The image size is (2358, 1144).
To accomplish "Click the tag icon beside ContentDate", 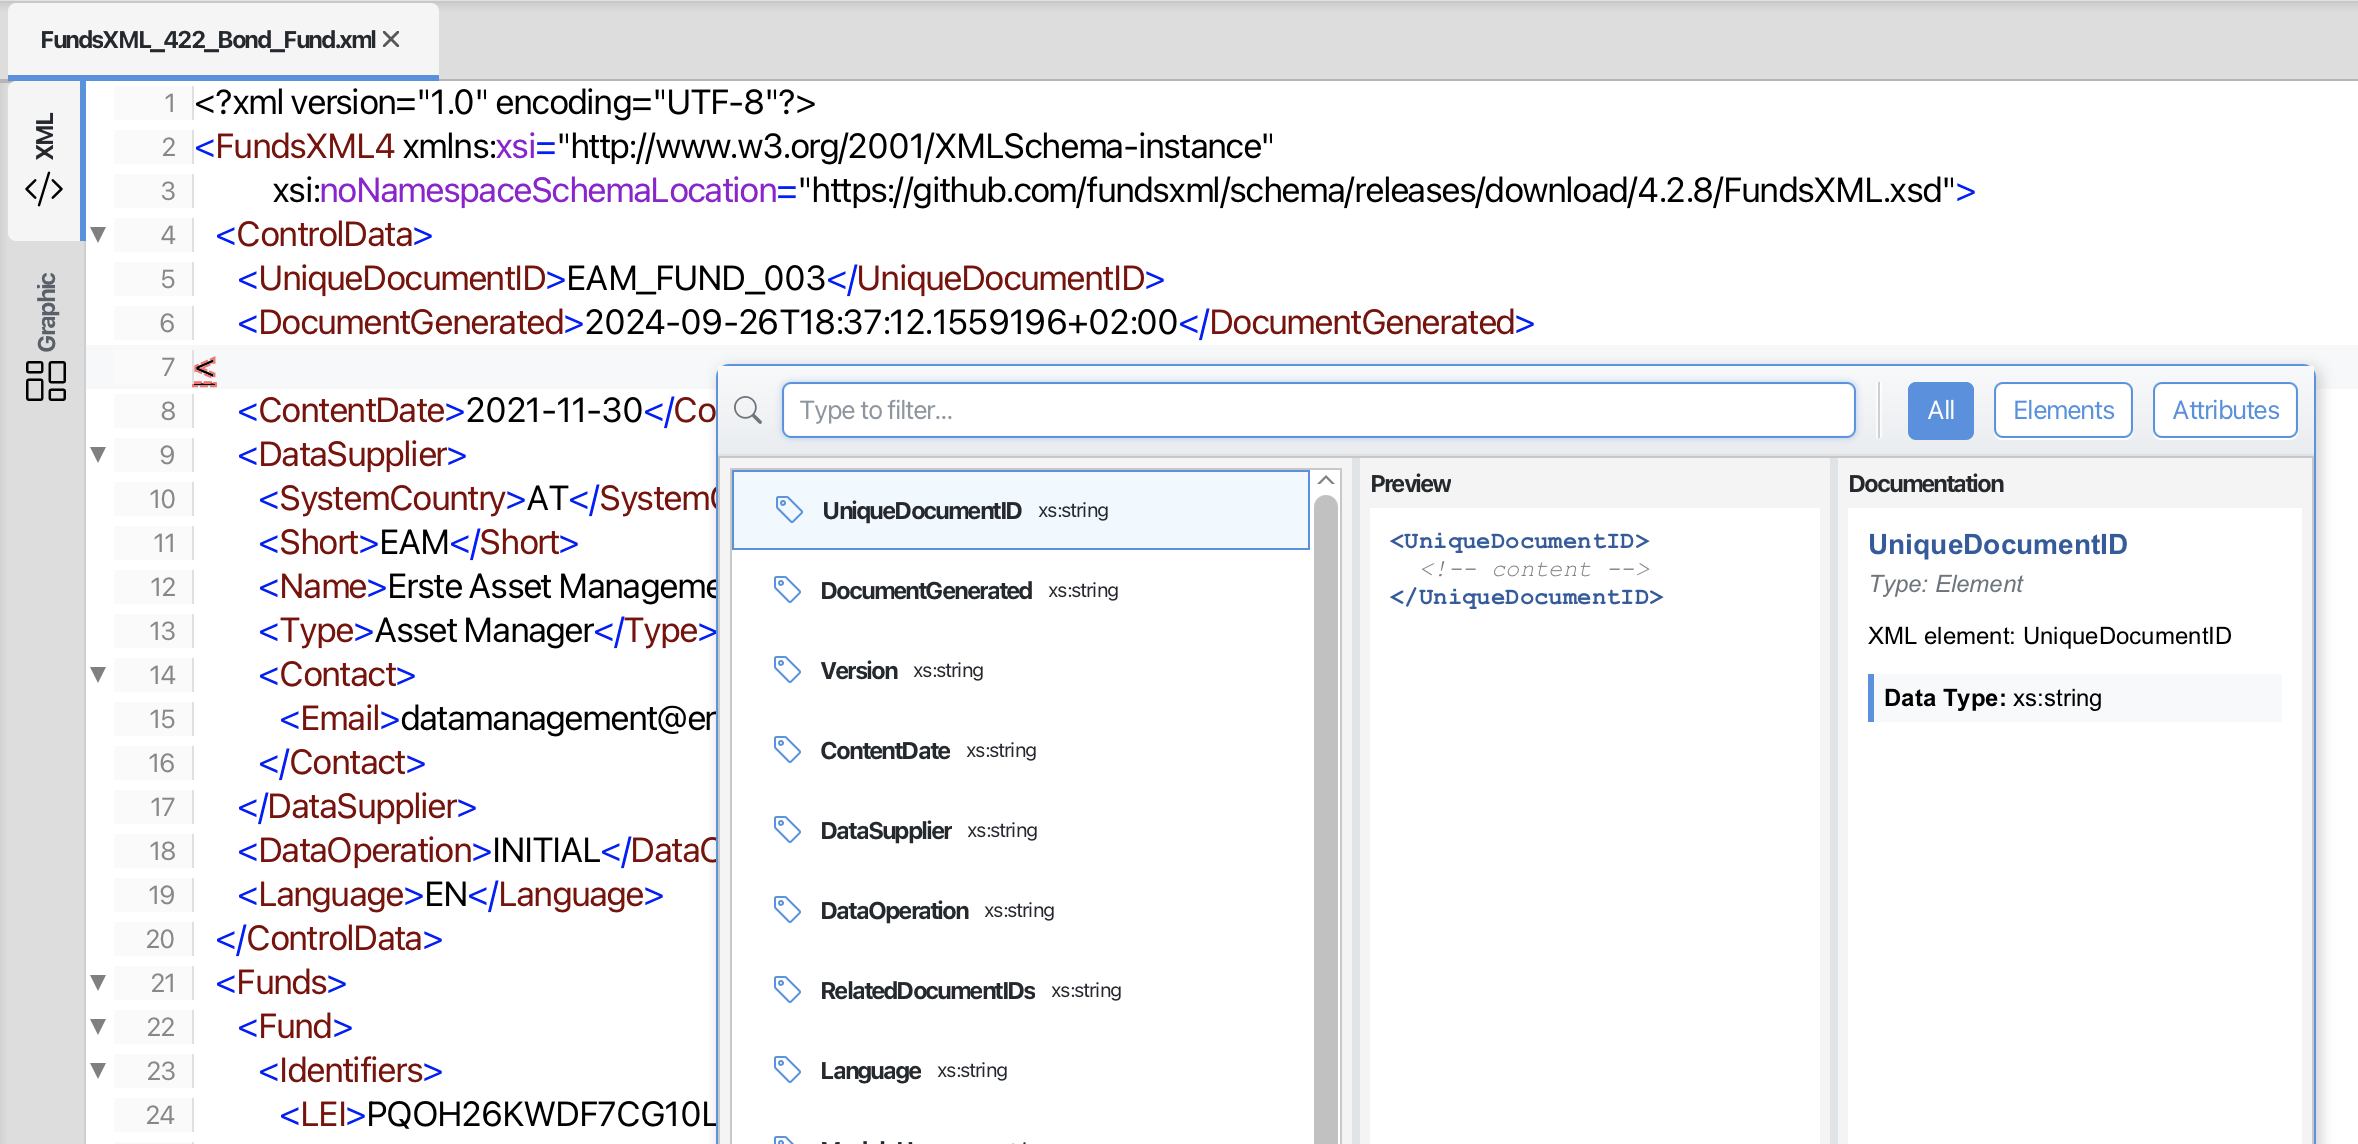I will pyautogui.click(x=789, y=749).
